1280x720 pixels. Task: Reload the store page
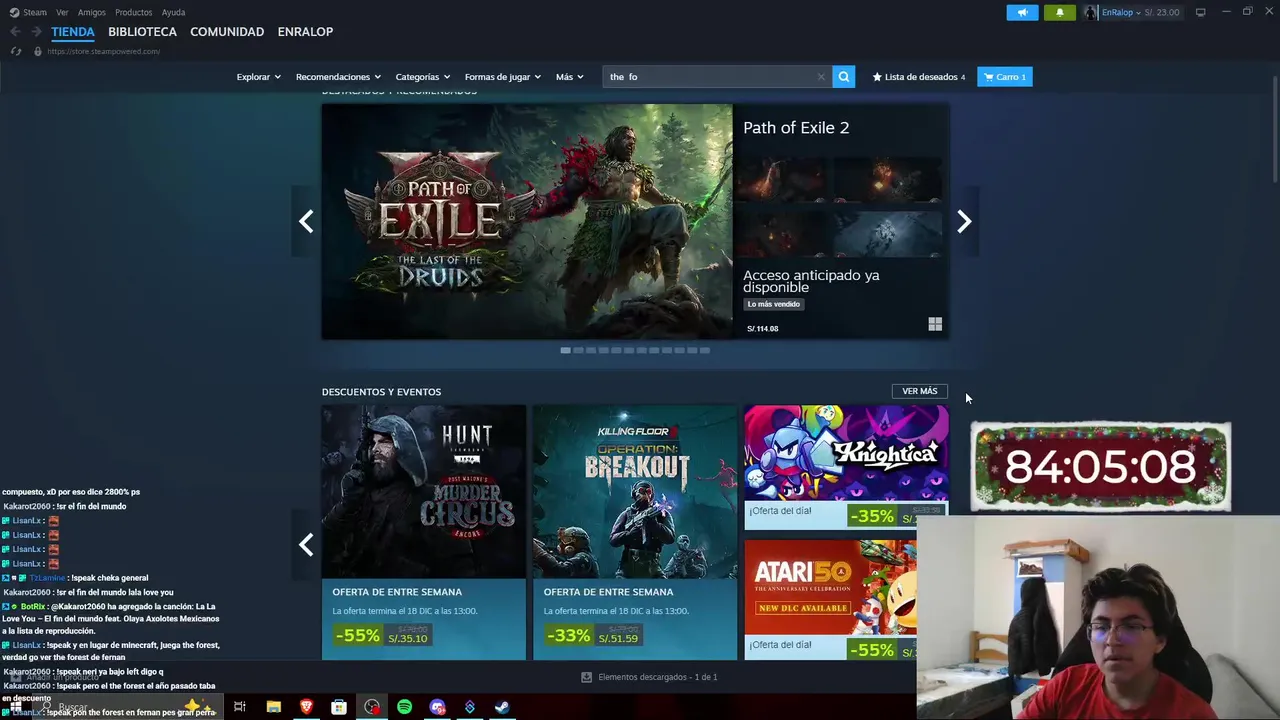(15, 51)
